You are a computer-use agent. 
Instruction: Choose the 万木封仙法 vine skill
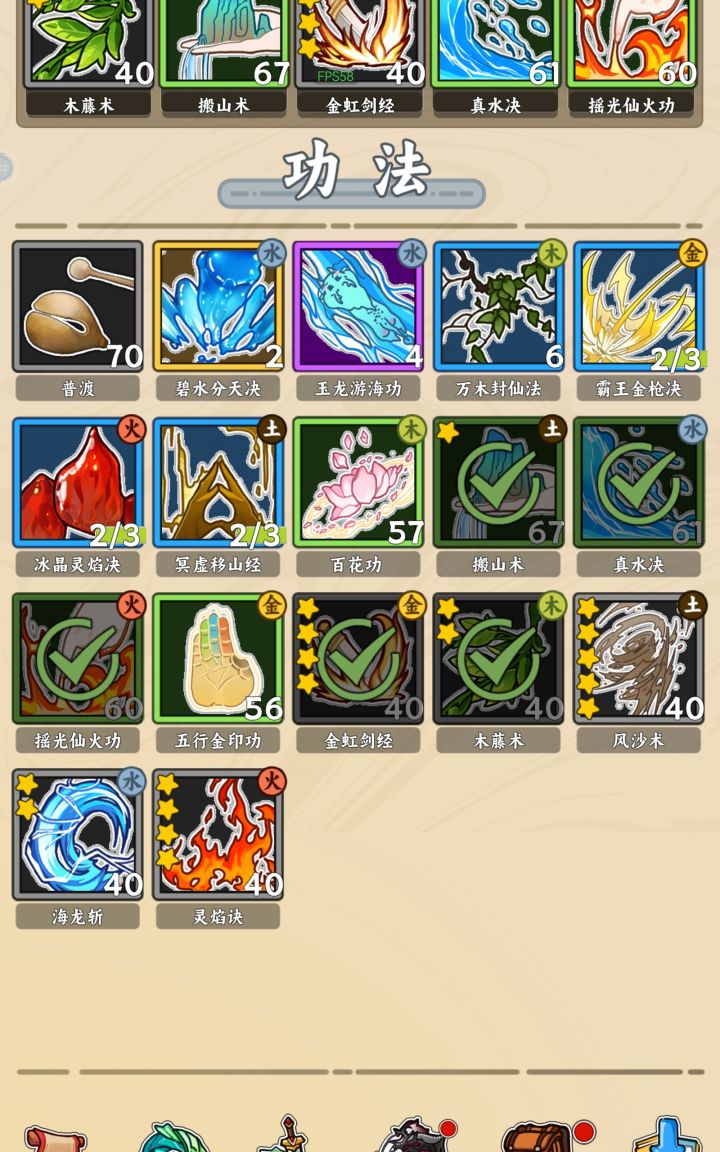point(499,306)
